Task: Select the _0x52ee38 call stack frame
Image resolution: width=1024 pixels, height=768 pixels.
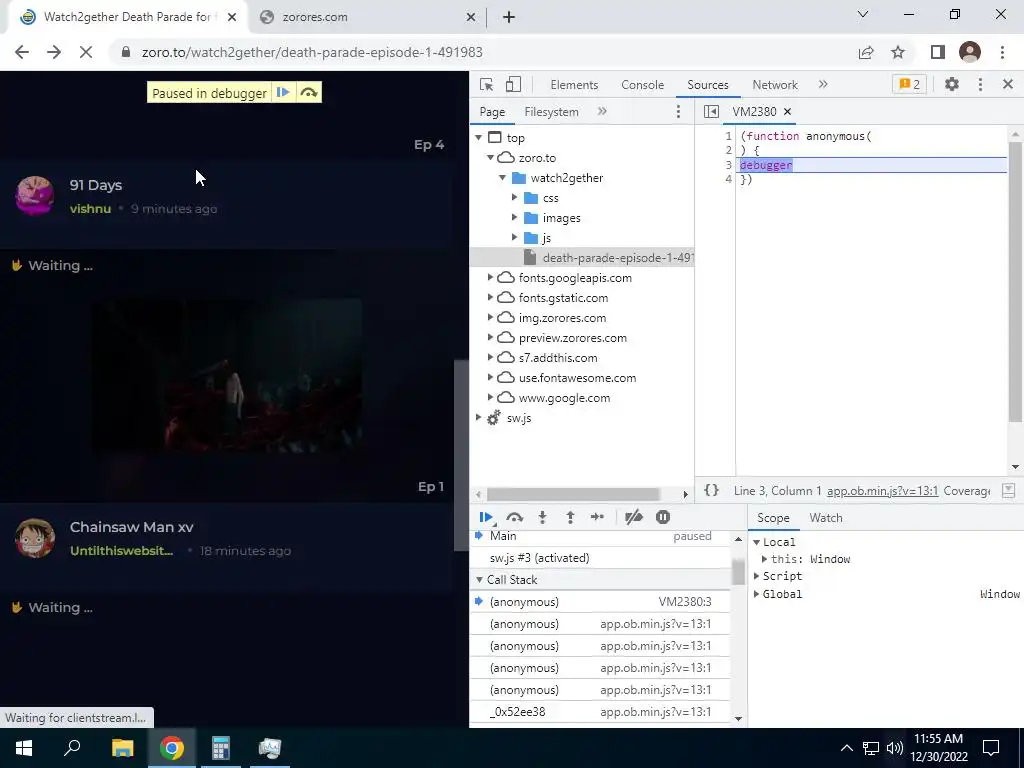Action: (600, 712)
